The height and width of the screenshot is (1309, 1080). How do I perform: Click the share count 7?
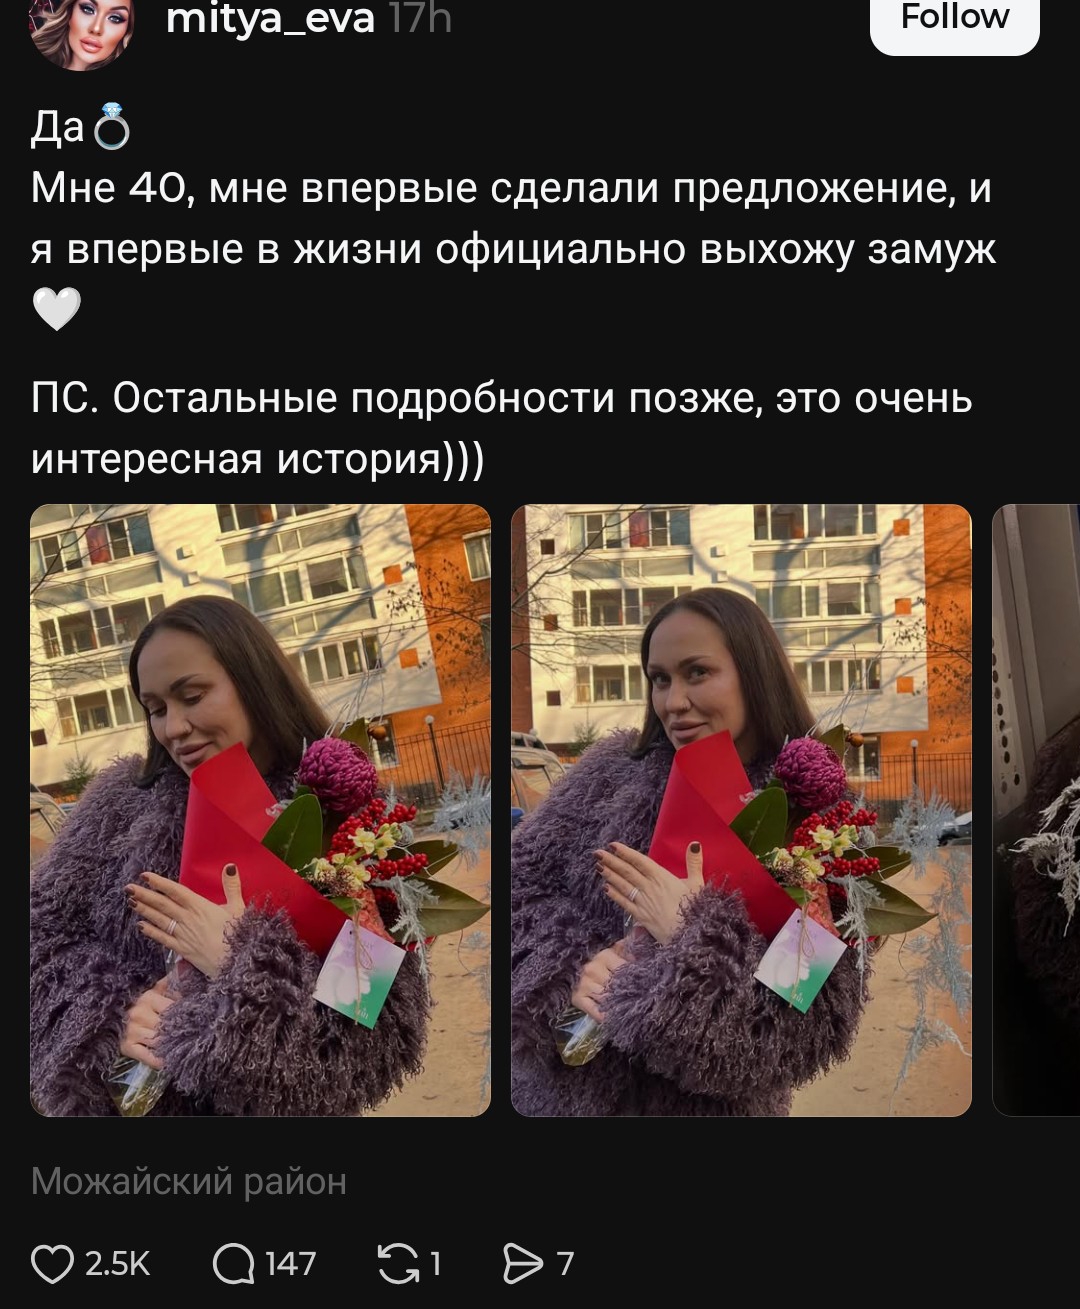click(x=565, y=1264)
